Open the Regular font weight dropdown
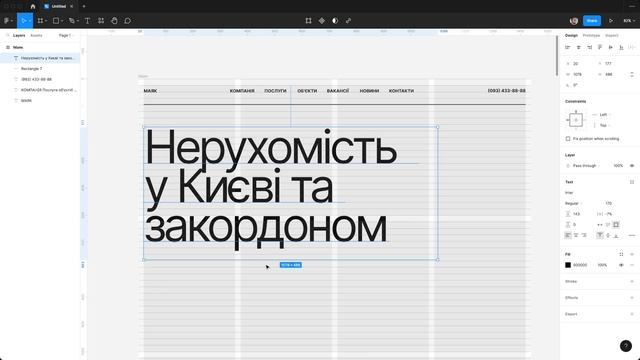Viewport: 640px width, 360px height. coord(573,203)
